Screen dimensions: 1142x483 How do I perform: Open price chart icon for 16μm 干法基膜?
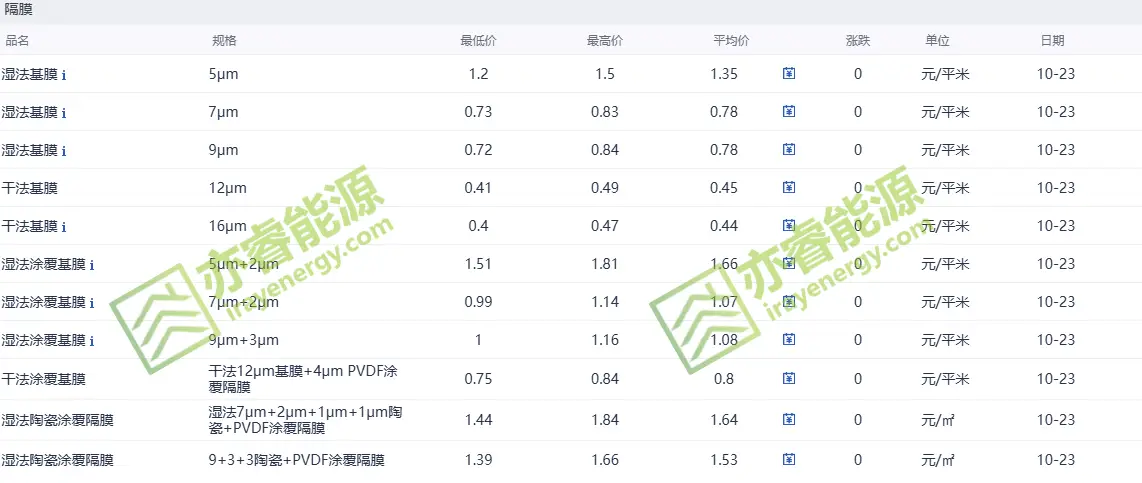tap(789, 226)
